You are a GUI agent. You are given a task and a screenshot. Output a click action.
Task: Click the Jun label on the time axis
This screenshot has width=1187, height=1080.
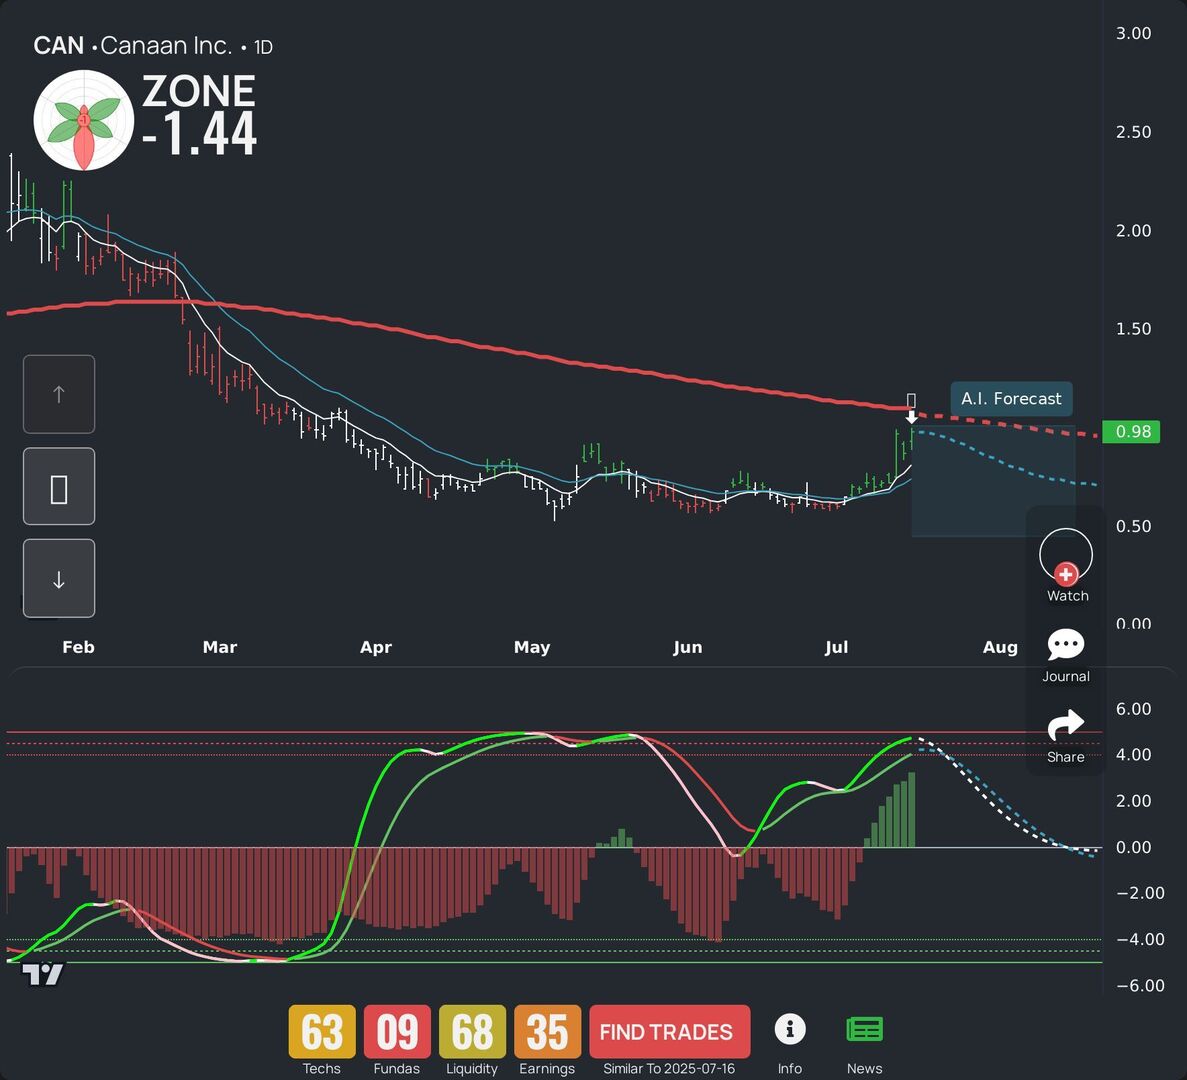pyautogui.click(x=688, y=647)
